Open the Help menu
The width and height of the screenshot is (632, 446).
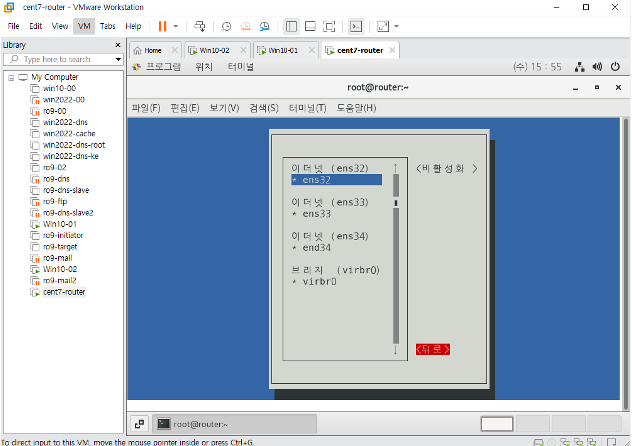click(133, 26)
